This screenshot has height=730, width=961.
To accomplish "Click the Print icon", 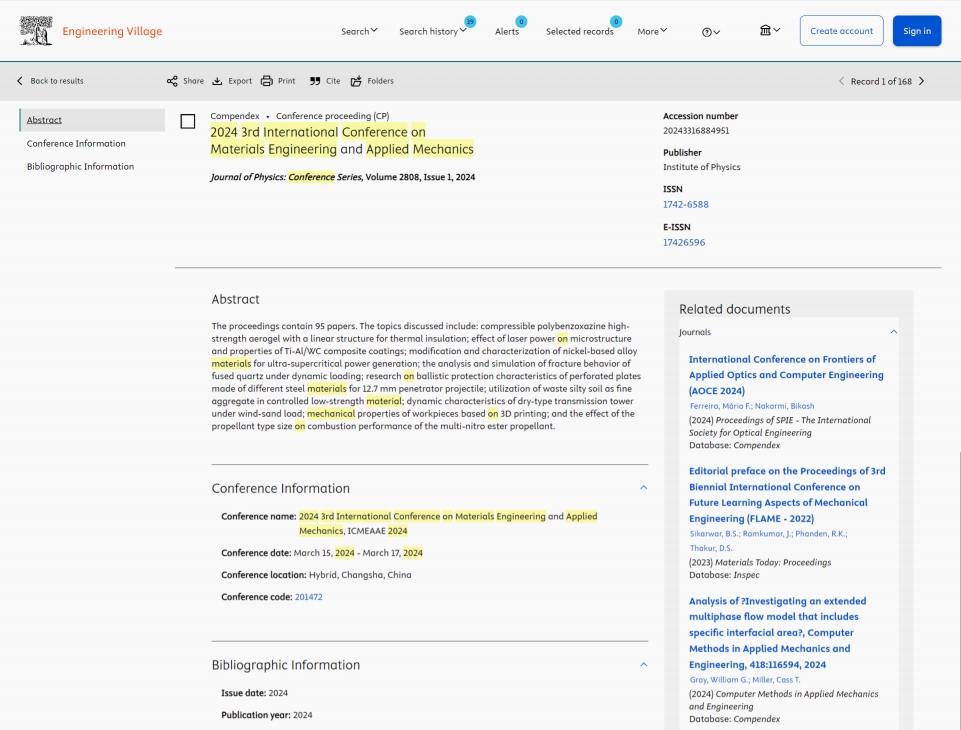I will pyautogui.click(x=267, y=81).
